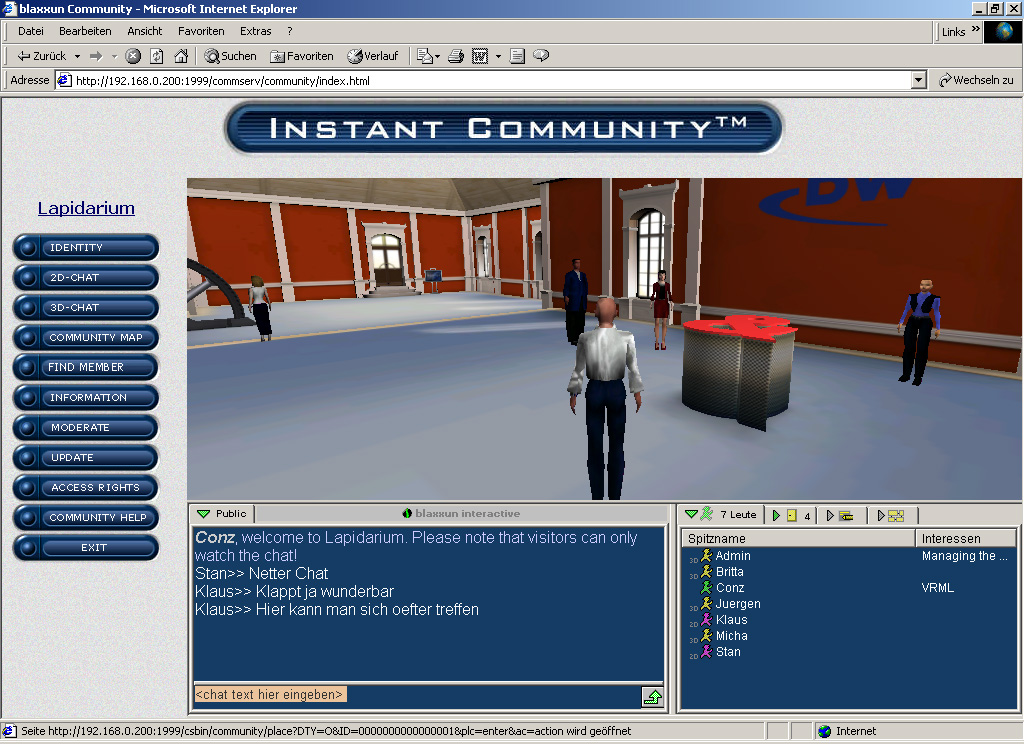Click Juergen's avatar icon in people list
The width and height of the screenshot is (1024, 744).
click(706, 604)
